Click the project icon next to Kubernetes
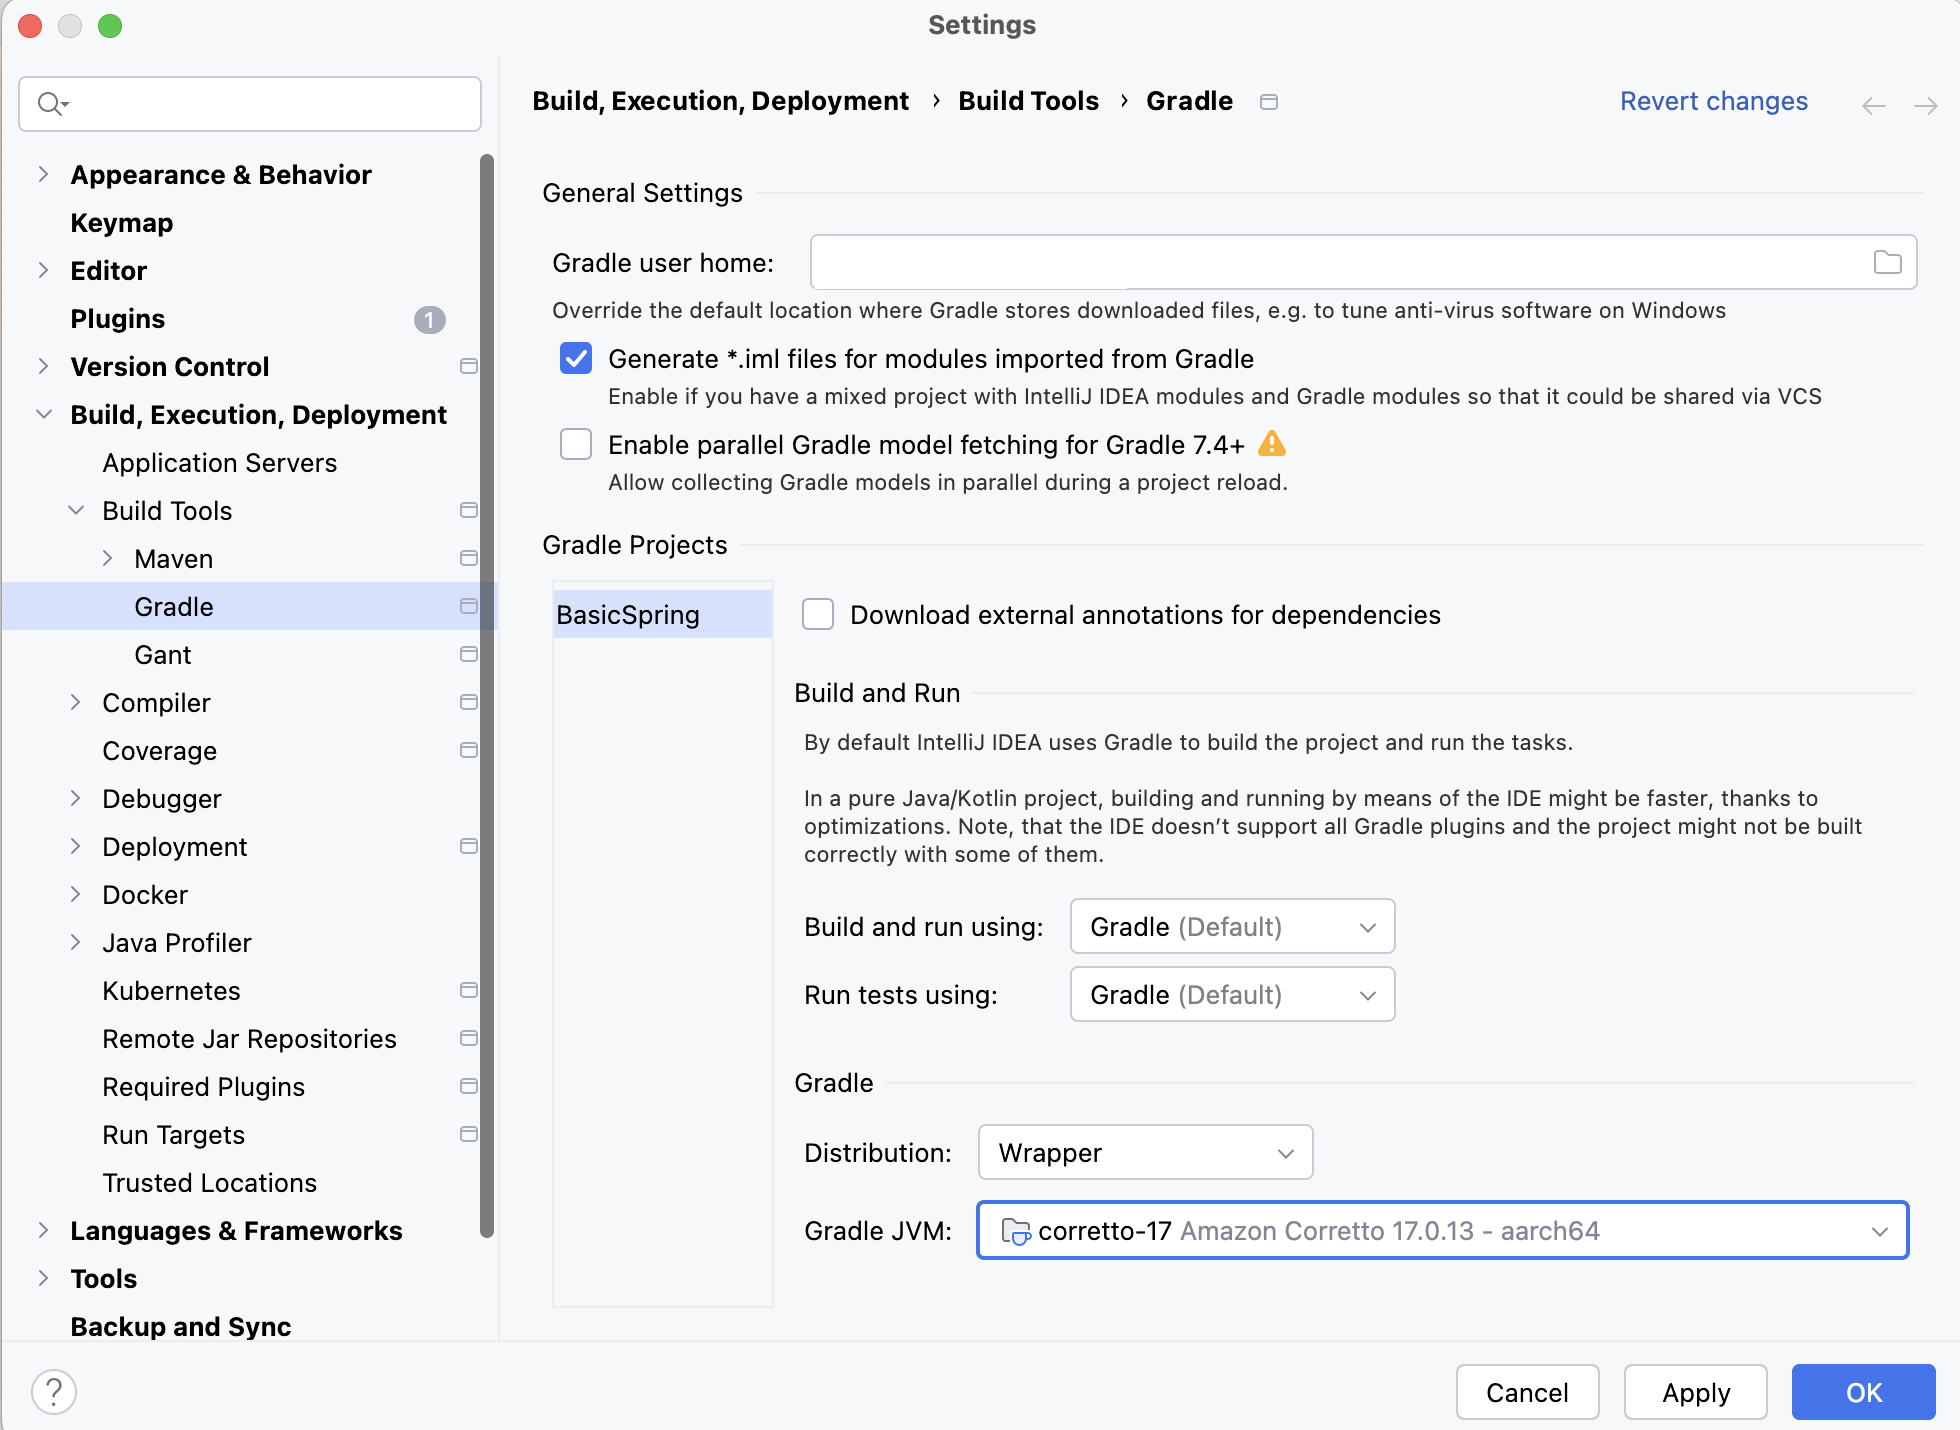Viewport: 1960px width, 1430px height. click(468, 990)
